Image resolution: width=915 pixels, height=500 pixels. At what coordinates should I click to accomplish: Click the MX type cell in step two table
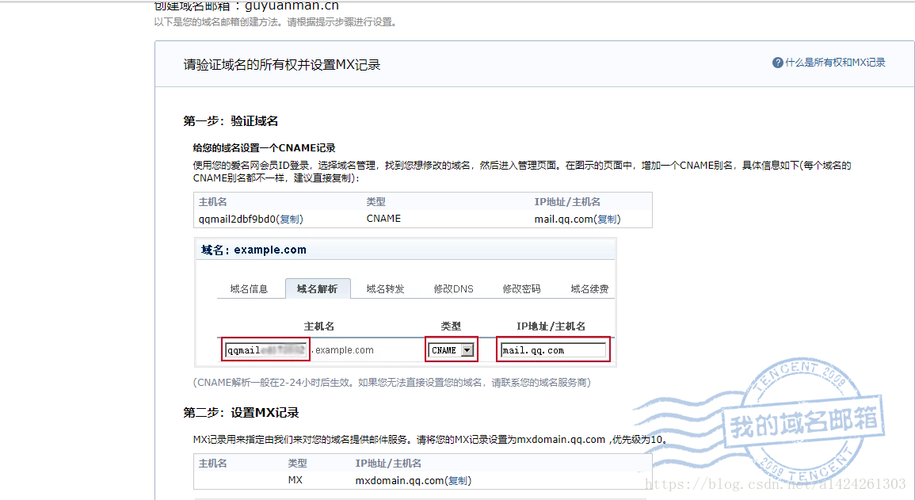click(x=295, y=481)
